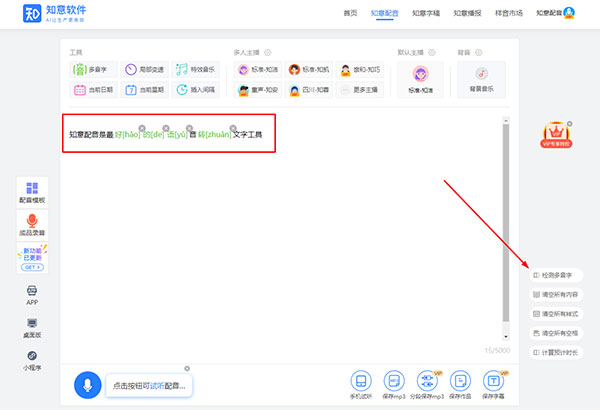
Task: Click the 插入间隔 insert pause tool
Action: 196,90
